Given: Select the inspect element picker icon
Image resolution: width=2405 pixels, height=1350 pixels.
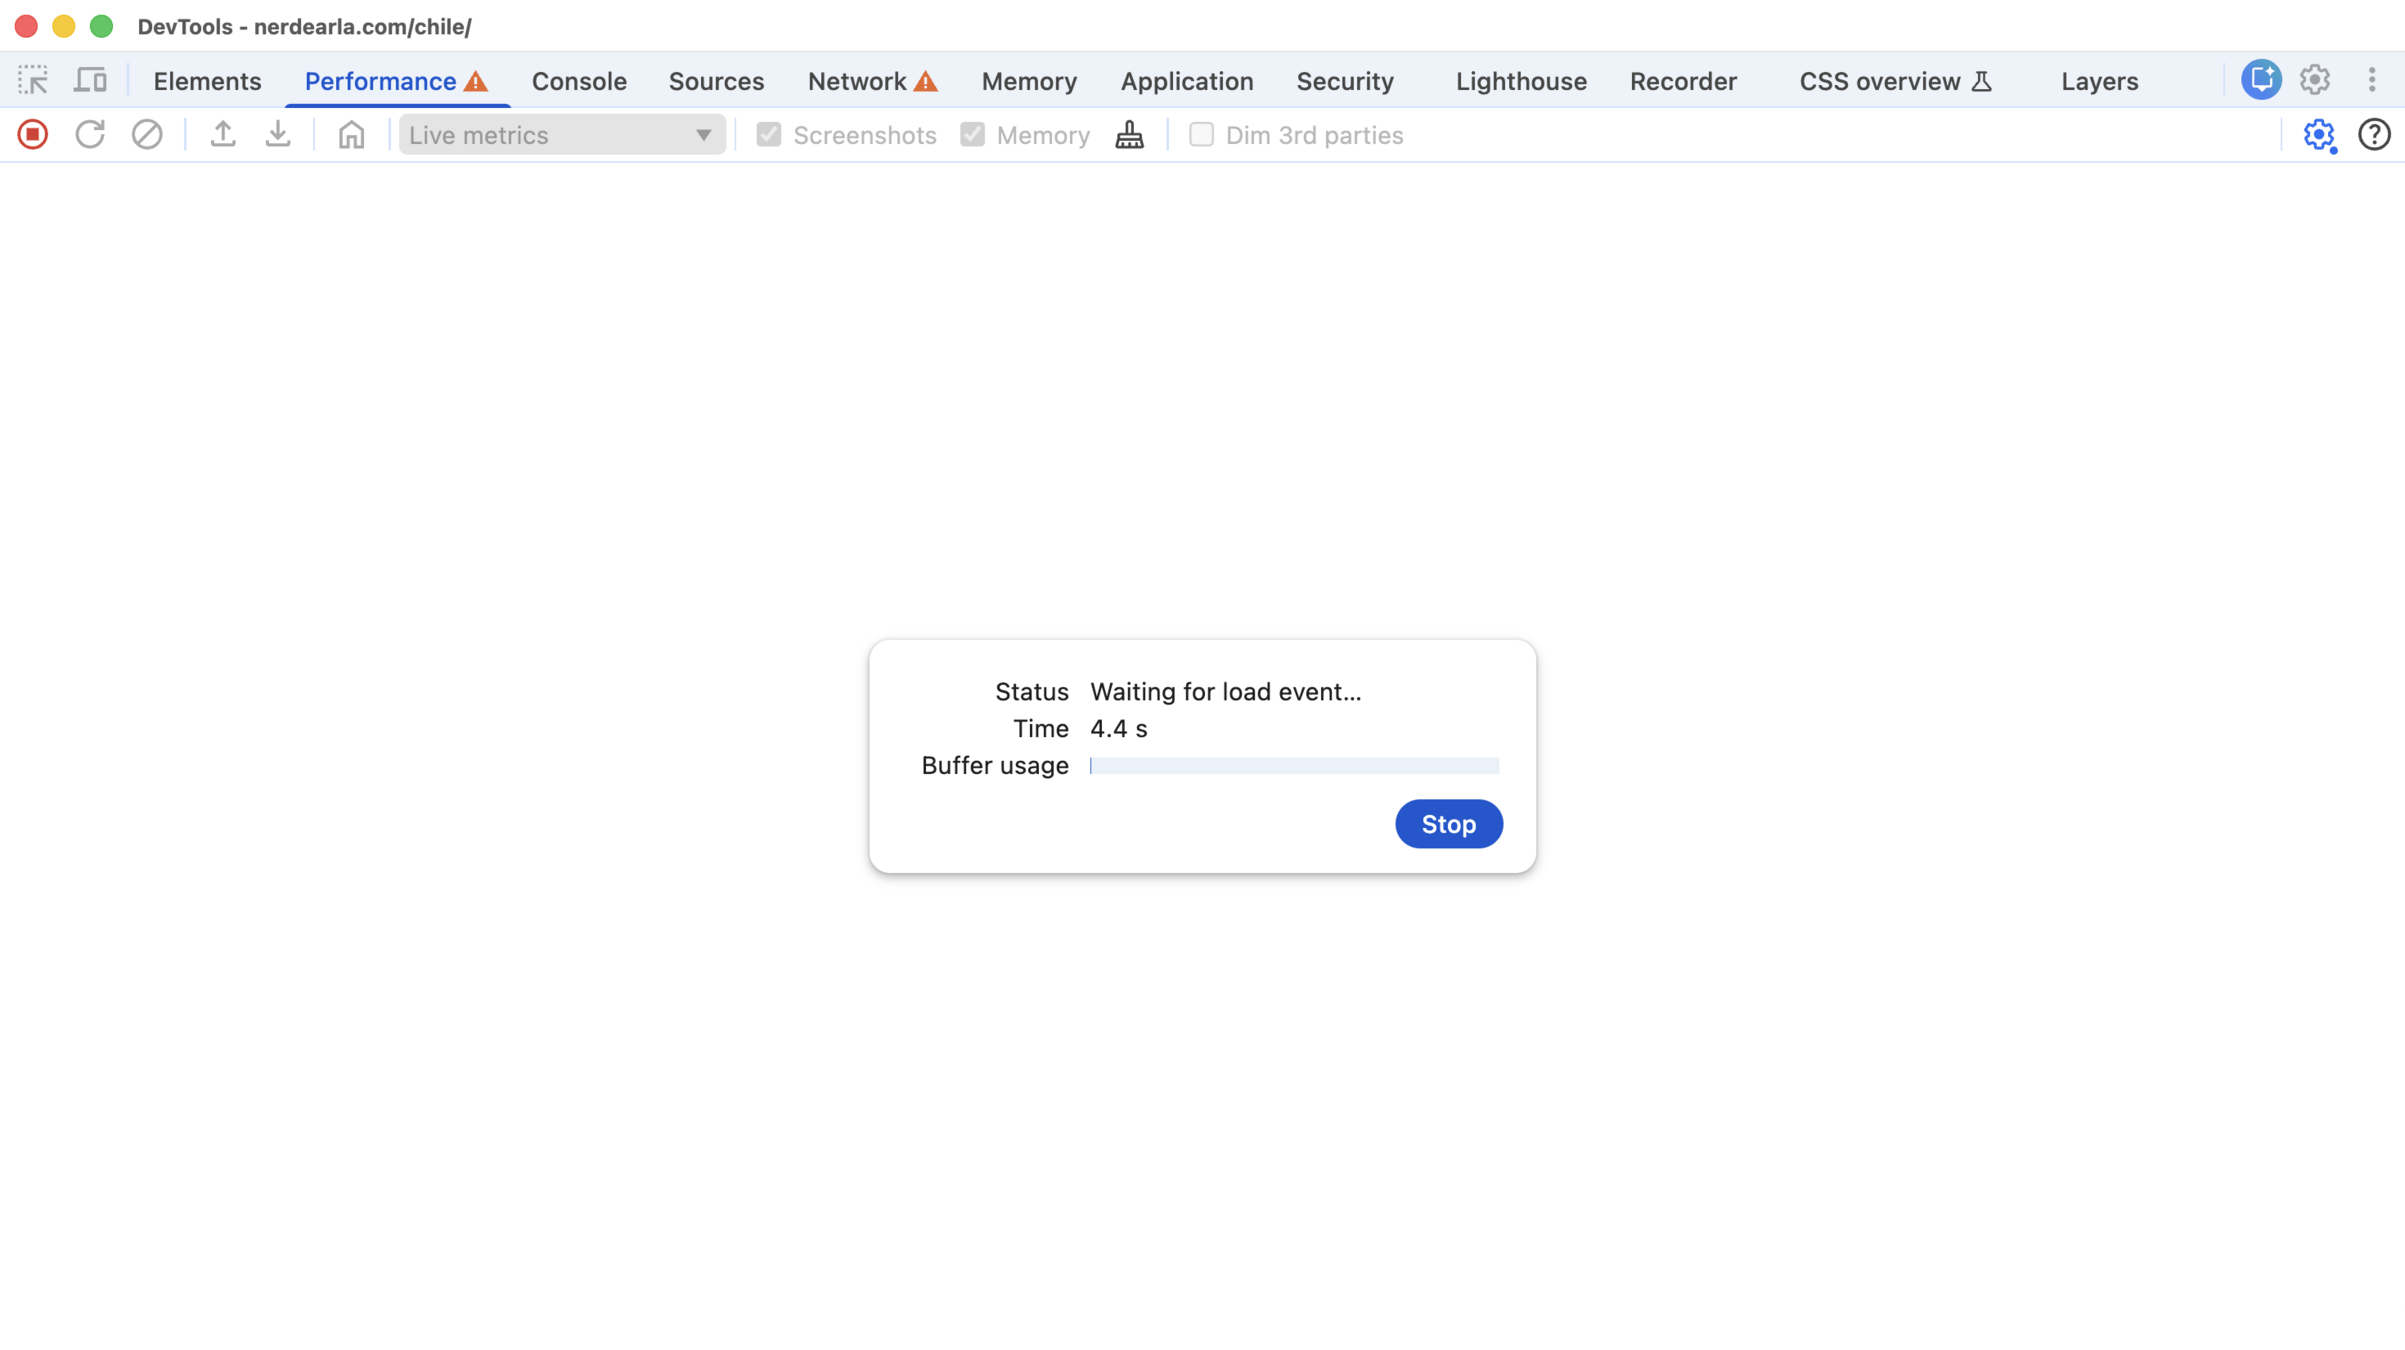Looking at the screenshot, I should point(33,80).
